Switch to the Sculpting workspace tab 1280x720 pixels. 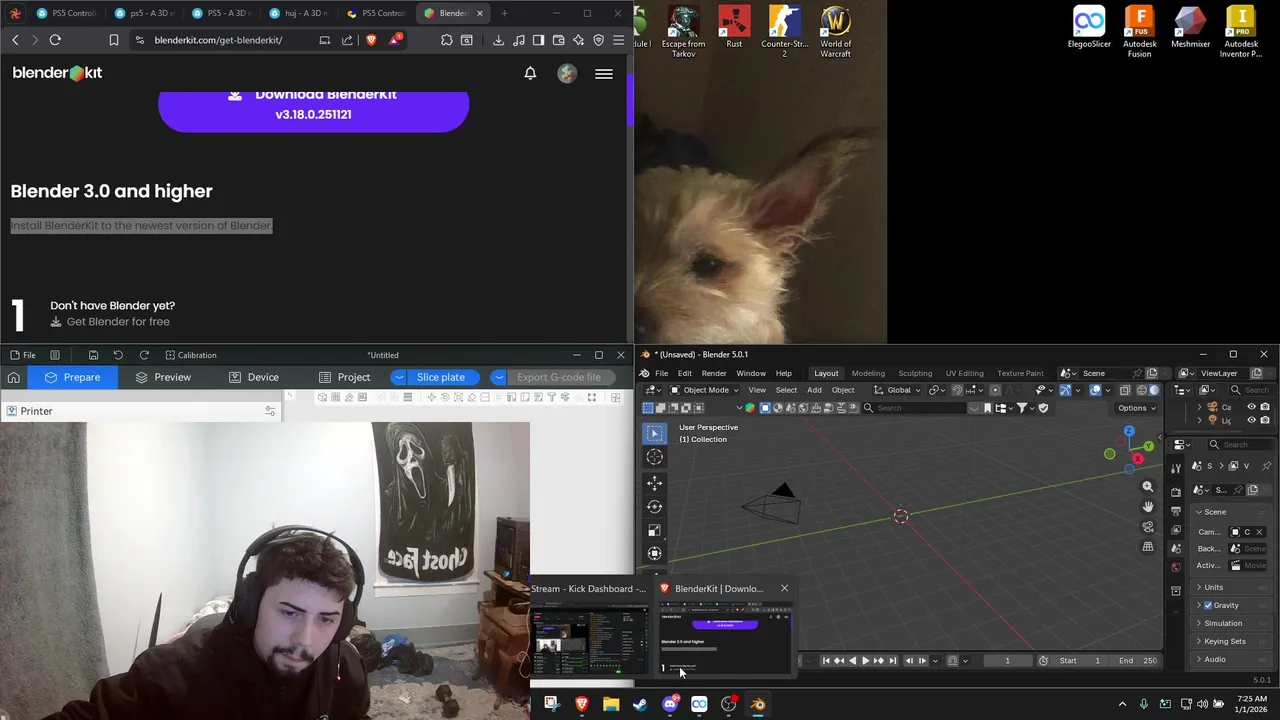[x=915, y=373]
